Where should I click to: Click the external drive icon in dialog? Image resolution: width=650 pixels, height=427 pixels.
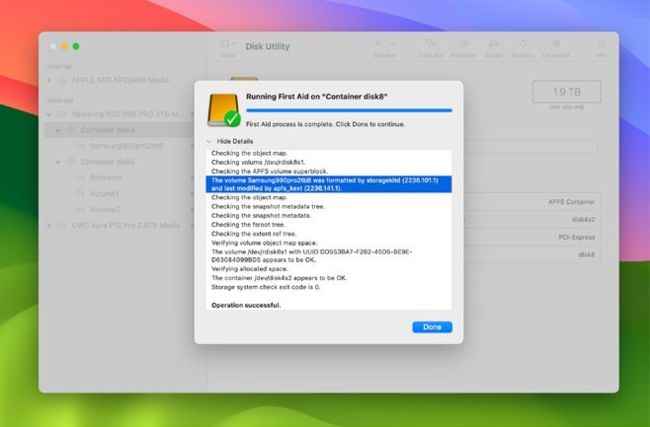click(x=222, y=107)
